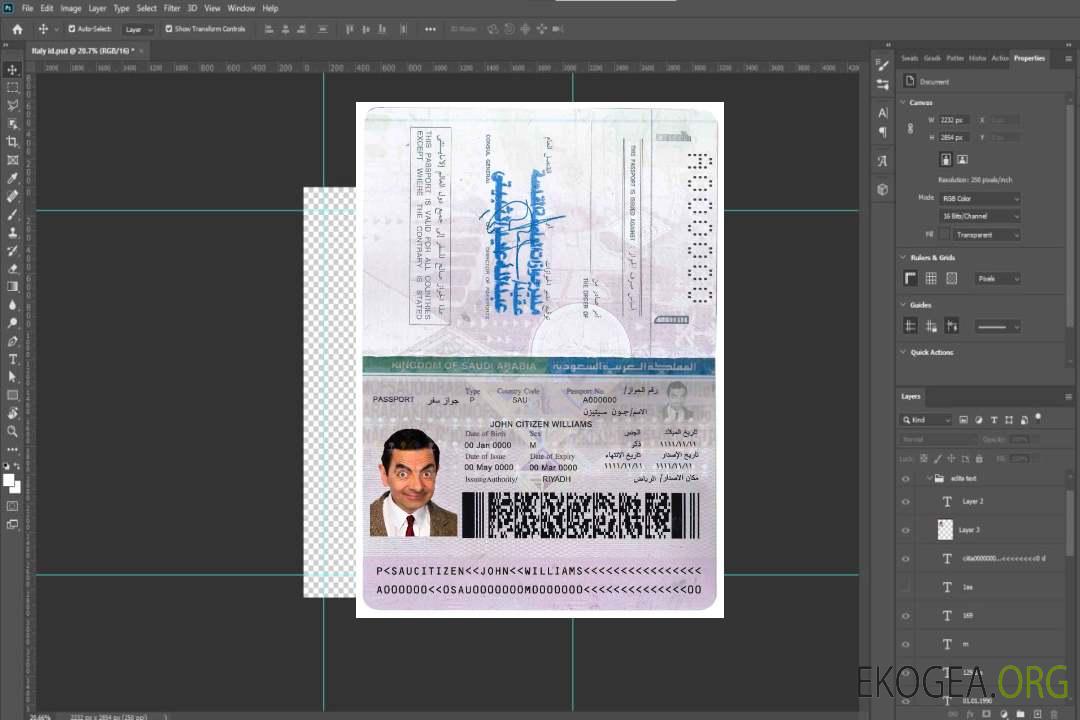
Task: Select the Brush tool
Action: point(12,214)
